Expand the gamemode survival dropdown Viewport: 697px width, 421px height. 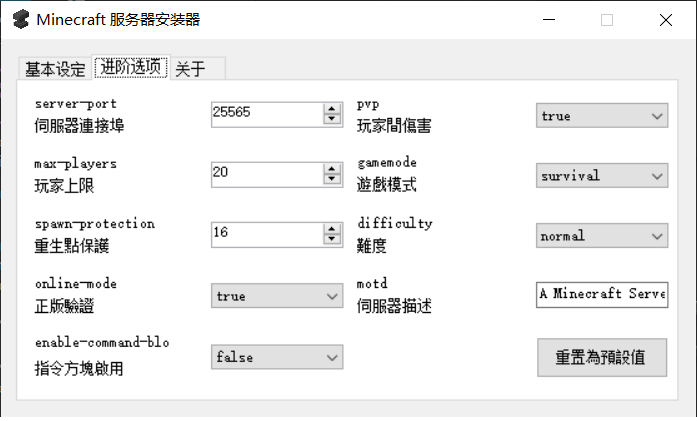coord(602,176)
